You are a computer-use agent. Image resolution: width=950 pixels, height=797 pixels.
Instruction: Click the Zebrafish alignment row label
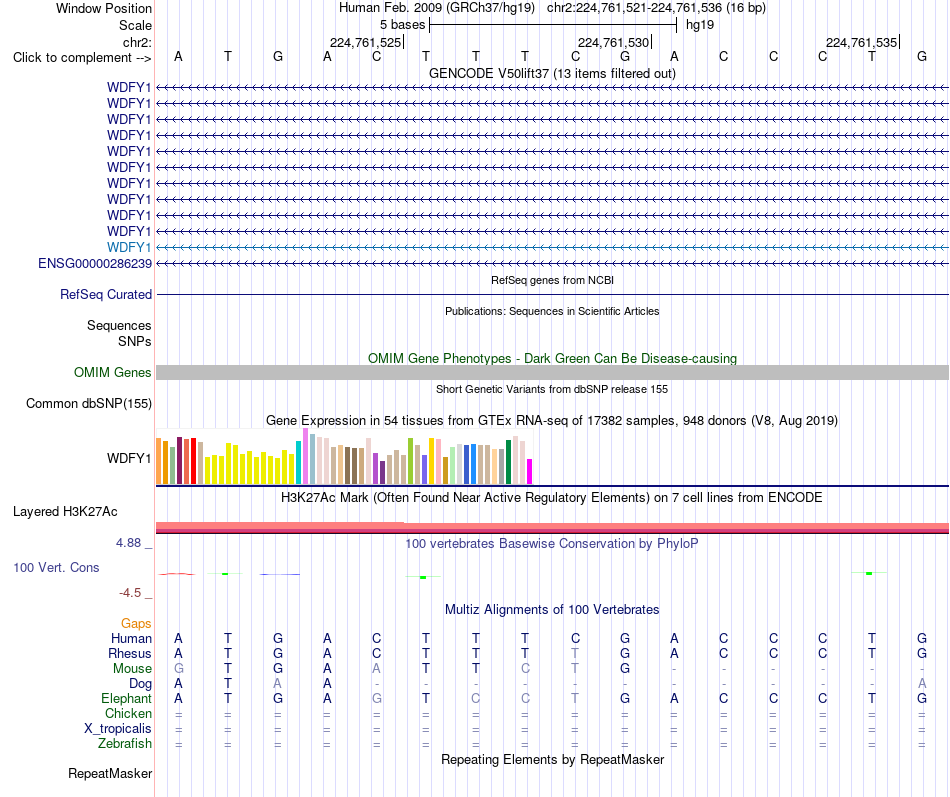point(125,744)
